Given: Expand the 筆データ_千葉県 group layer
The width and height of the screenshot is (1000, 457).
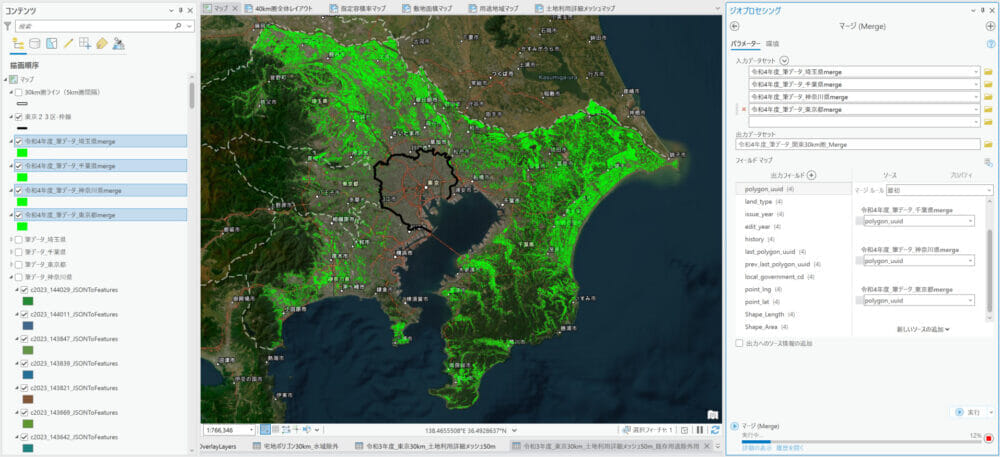Looking at the screenshot, I should click(x=11, y=252).
